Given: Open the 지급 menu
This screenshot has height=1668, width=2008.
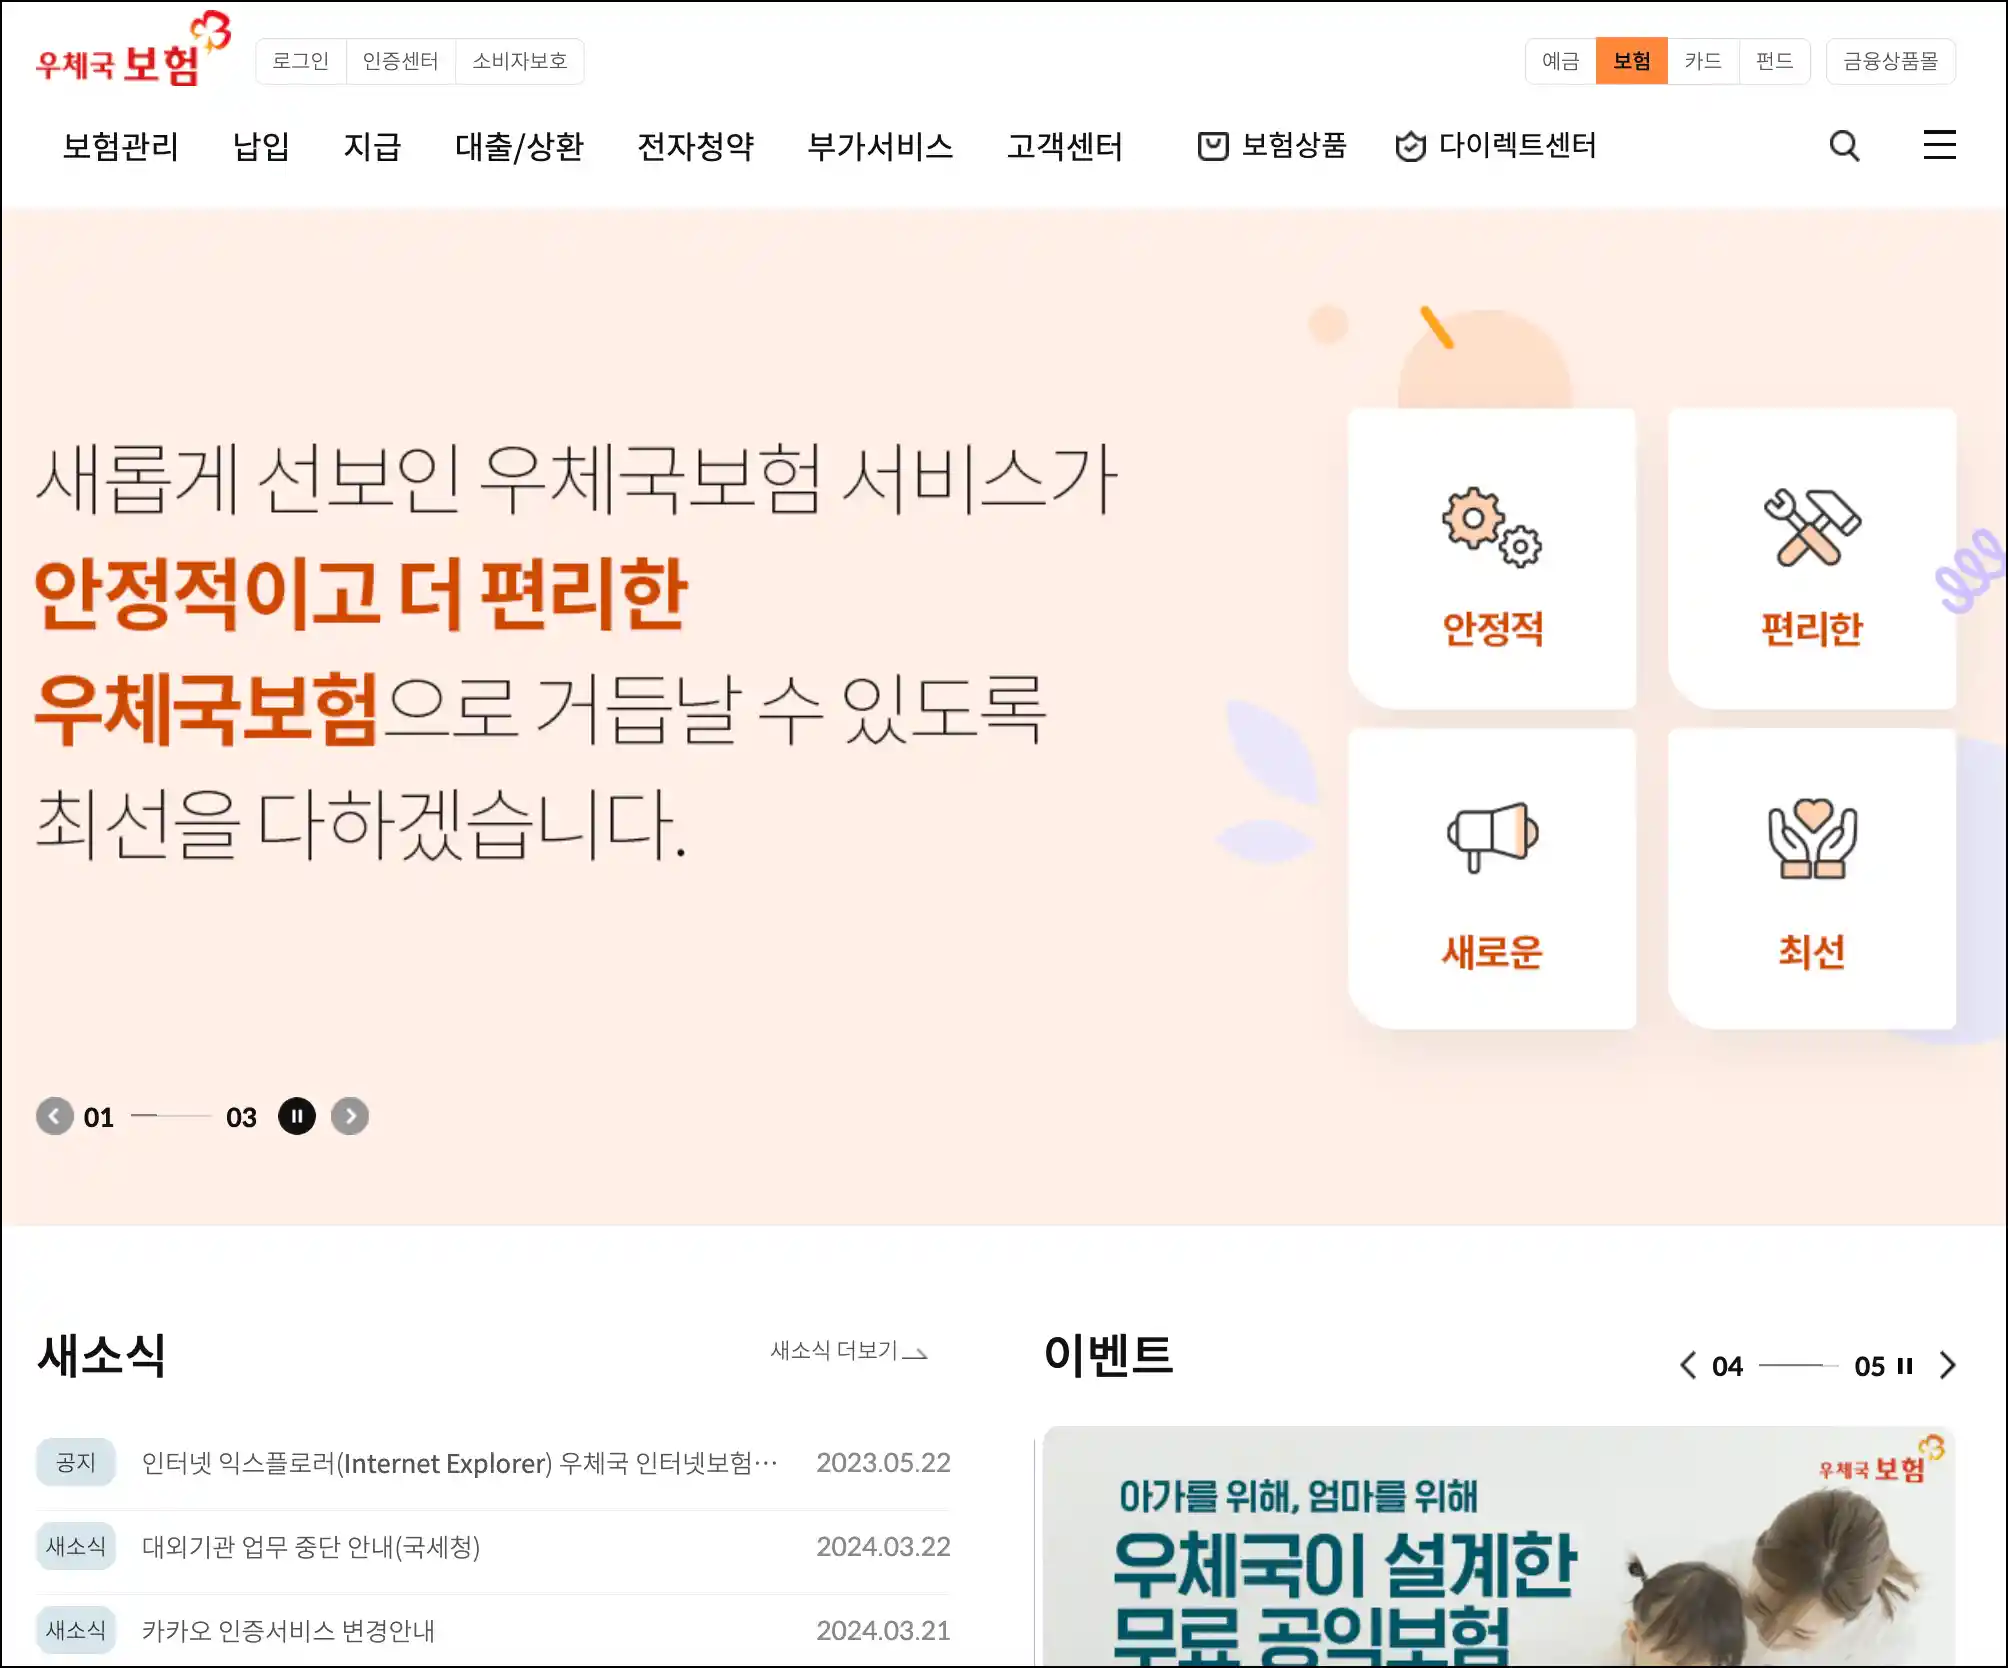Looking at the screenshot, I should 372,146.
